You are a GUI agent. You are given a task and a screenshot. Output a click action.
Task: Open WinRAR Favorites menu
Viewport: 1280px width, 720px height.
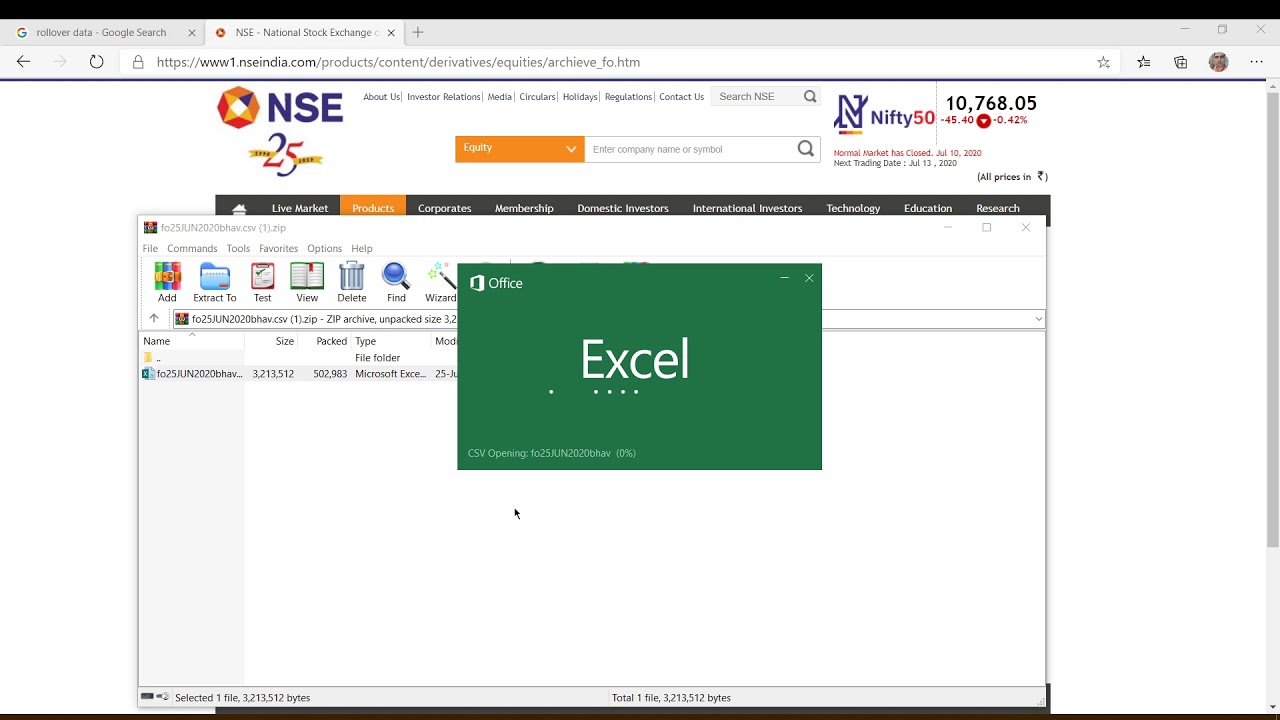(278, 248)
